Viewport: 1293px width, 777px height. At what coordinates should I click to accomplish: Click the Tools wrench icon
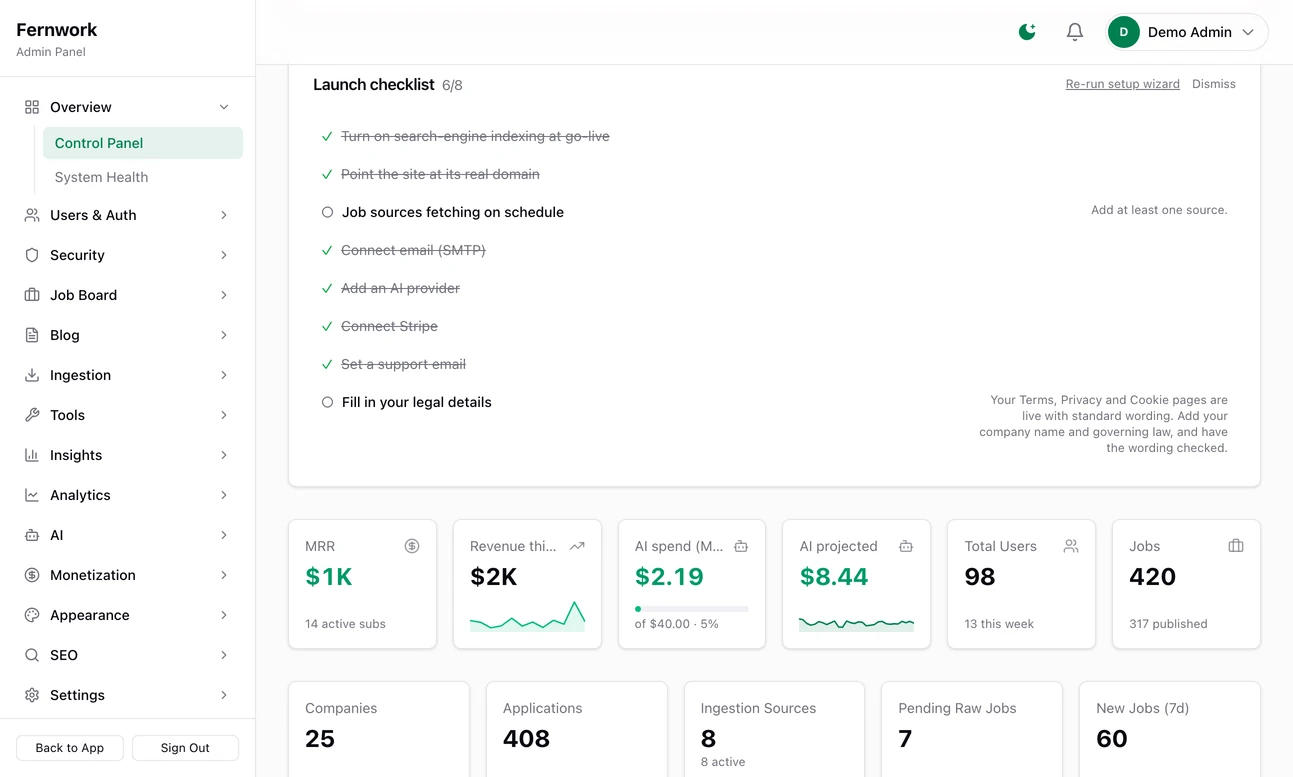[x=32, y=415]
